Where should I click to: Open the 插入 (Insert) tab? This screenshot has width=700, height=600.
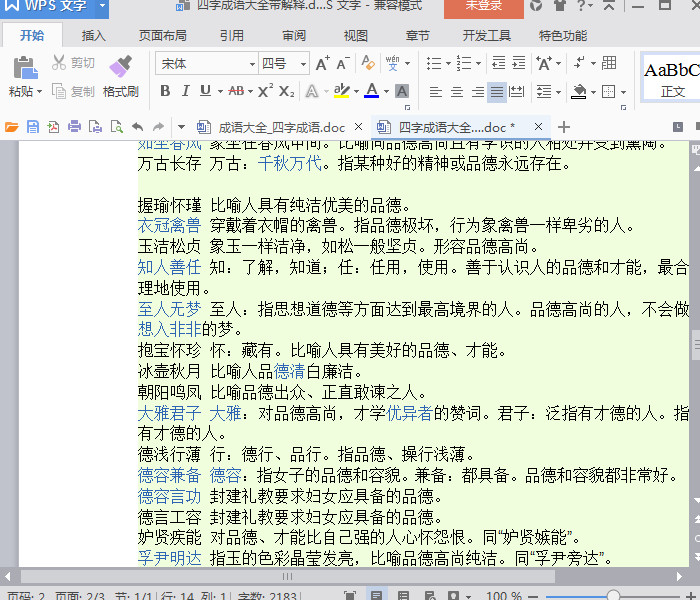pos(94,35)
